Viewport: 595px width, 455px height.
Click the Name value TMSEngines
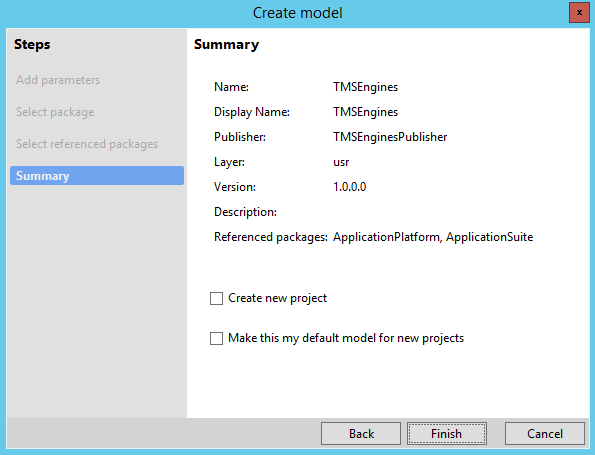pyautogui.click(x=365, y=87)
